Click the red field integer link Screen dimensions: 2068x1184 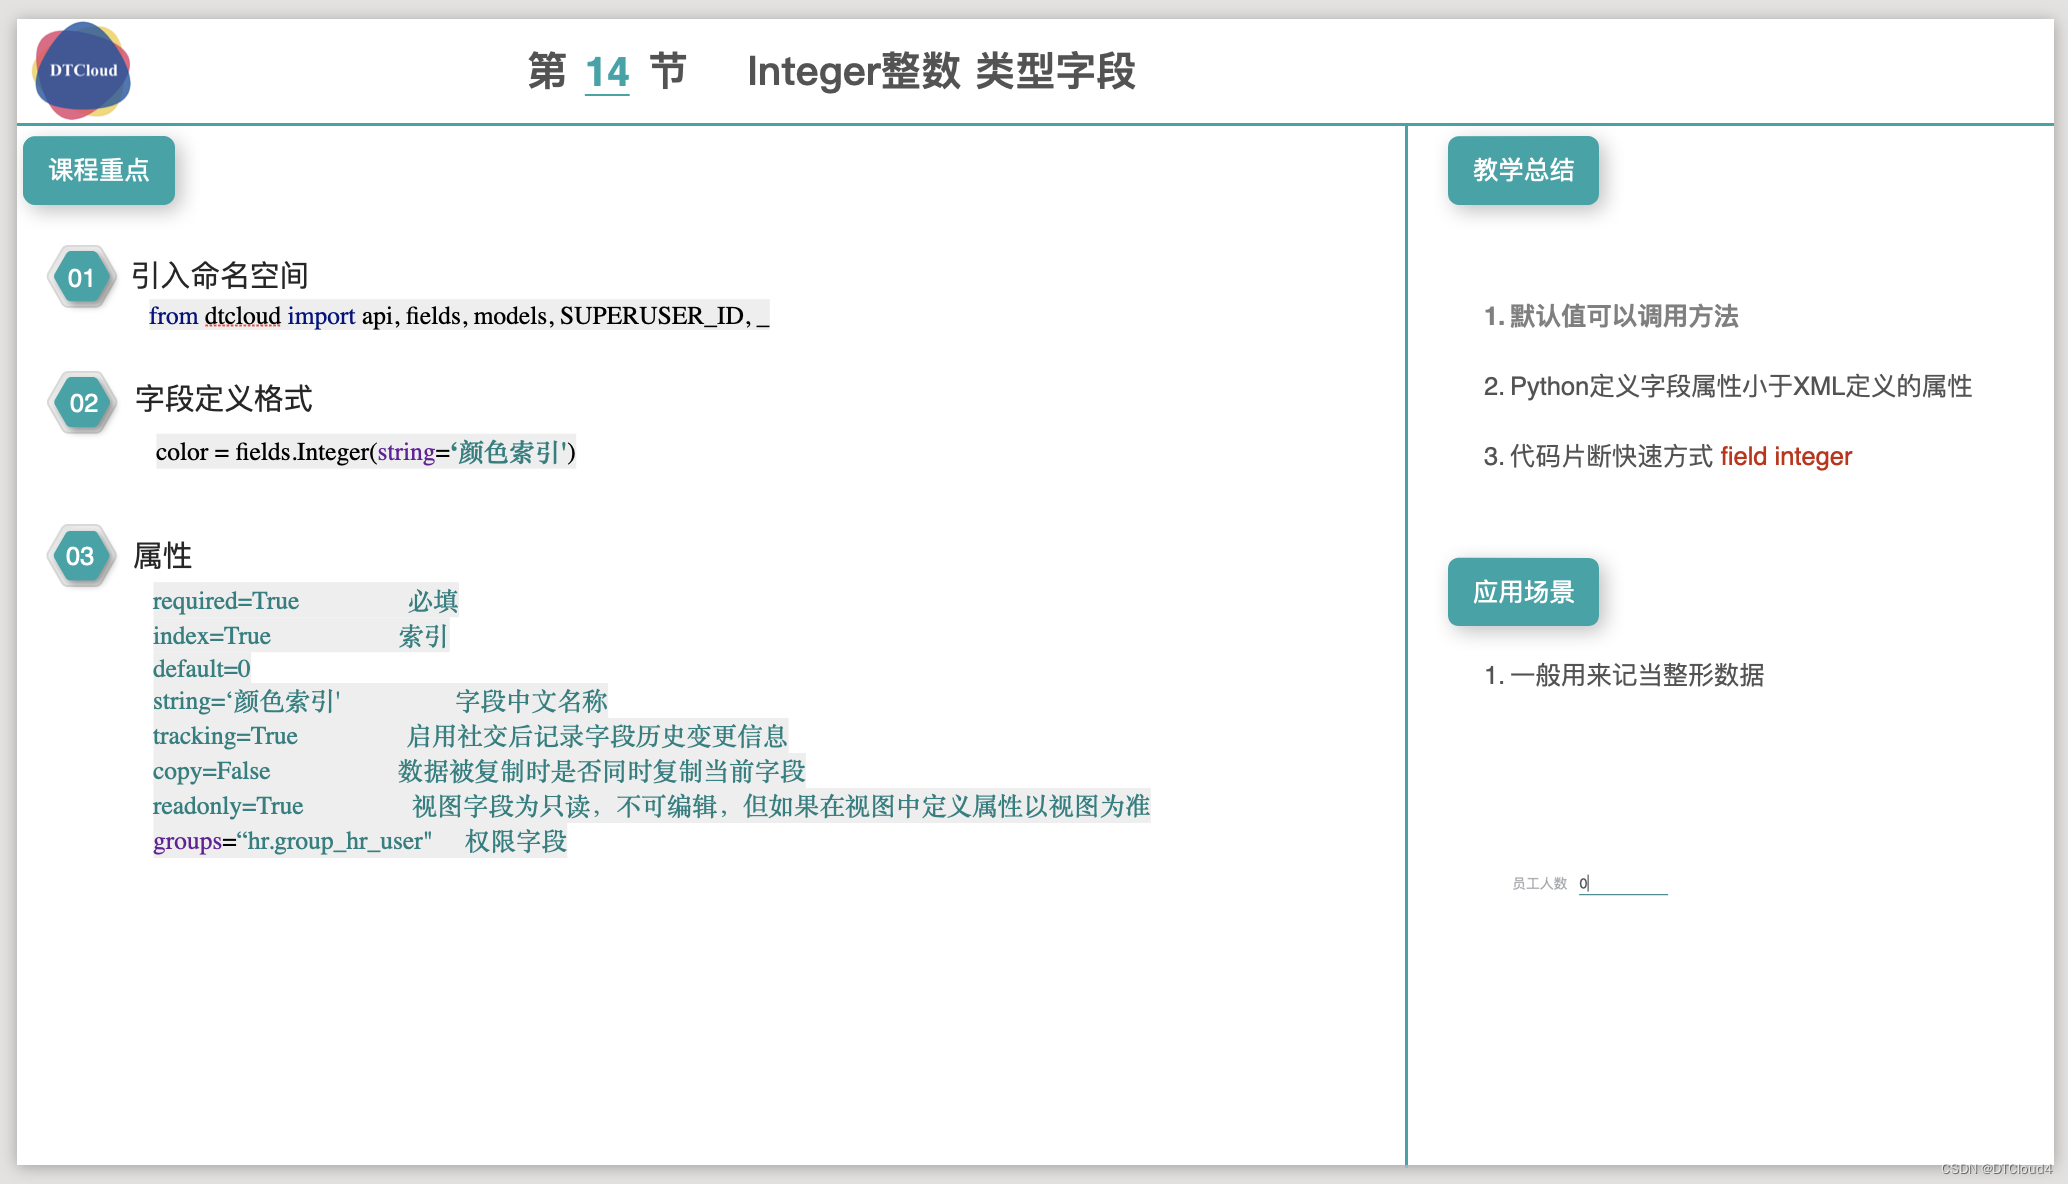click(x=1786, y=456)
